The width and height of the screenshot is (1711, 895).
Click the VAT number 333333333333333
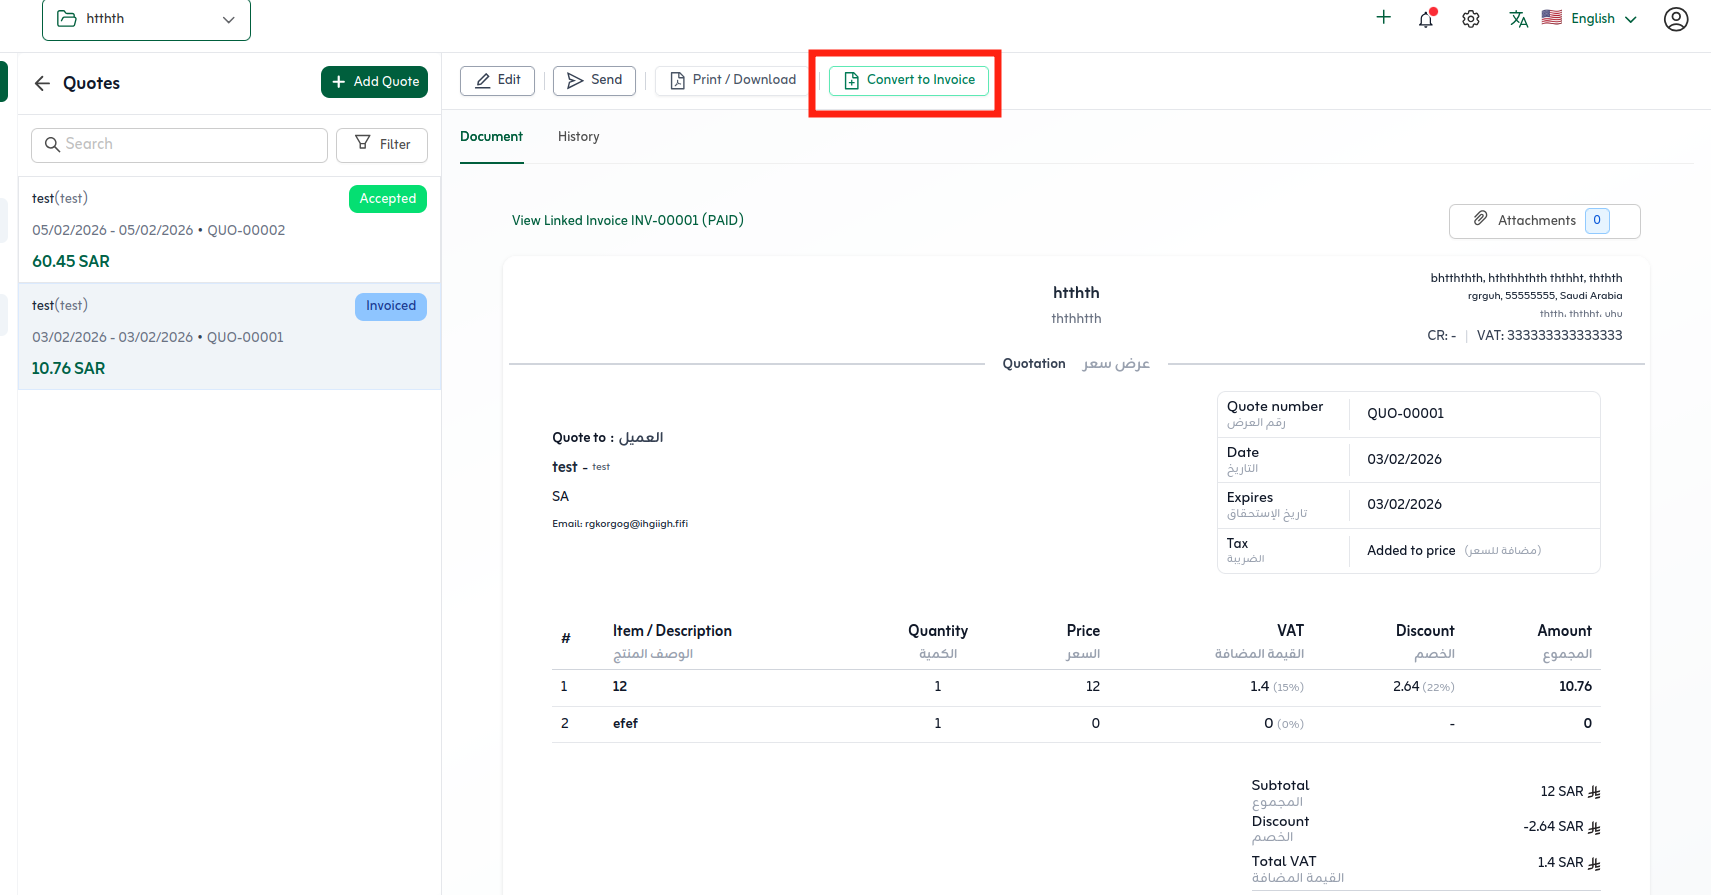(x=1564, y=336)
